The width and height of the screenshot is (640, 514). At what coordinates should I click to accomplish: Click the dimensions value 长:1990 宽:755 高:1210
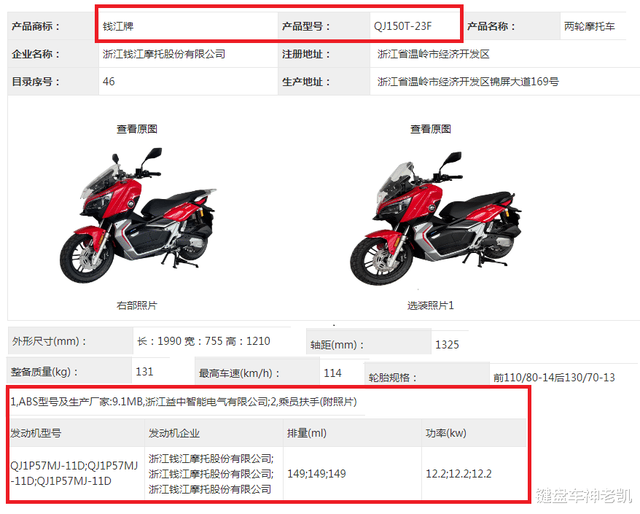tap(204, 341)
